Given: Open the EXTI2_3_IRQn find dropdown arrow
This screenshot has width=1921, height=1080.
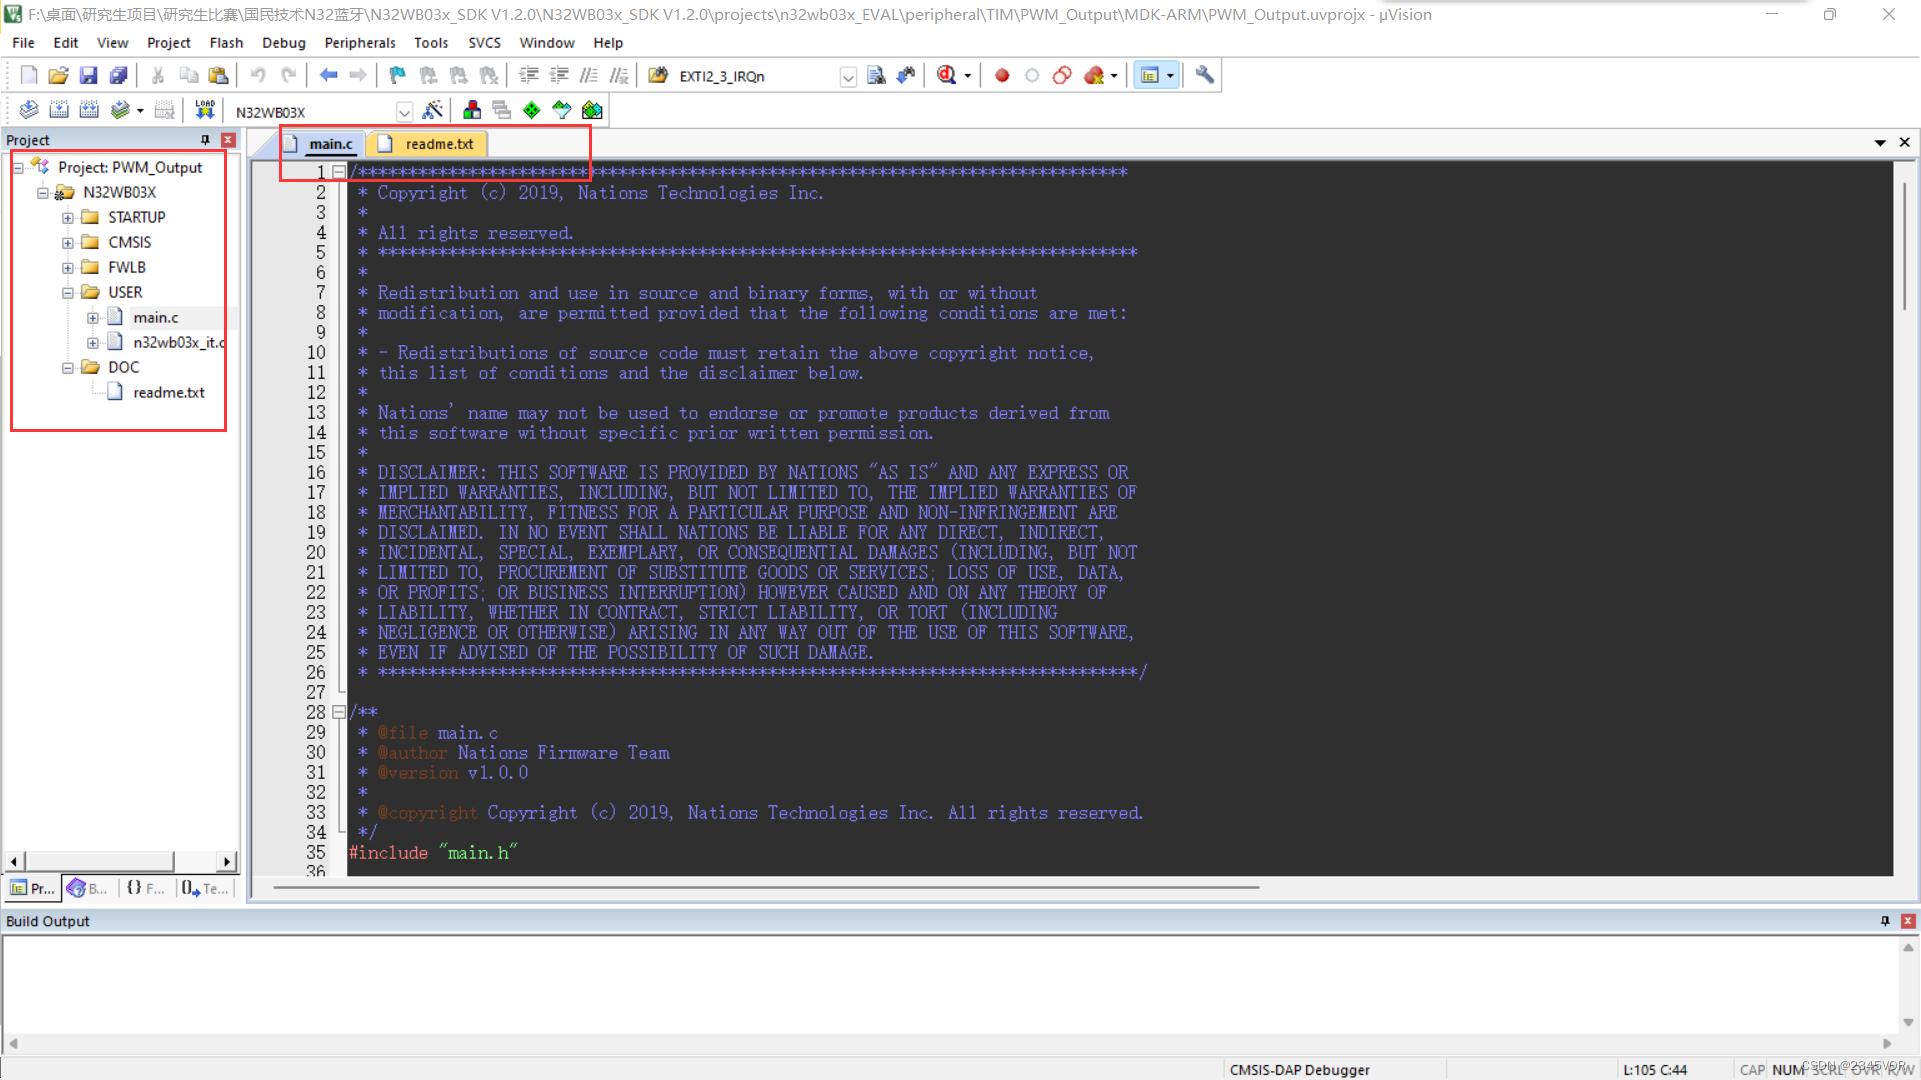Looking at the screenshot, I should point(848,76).
